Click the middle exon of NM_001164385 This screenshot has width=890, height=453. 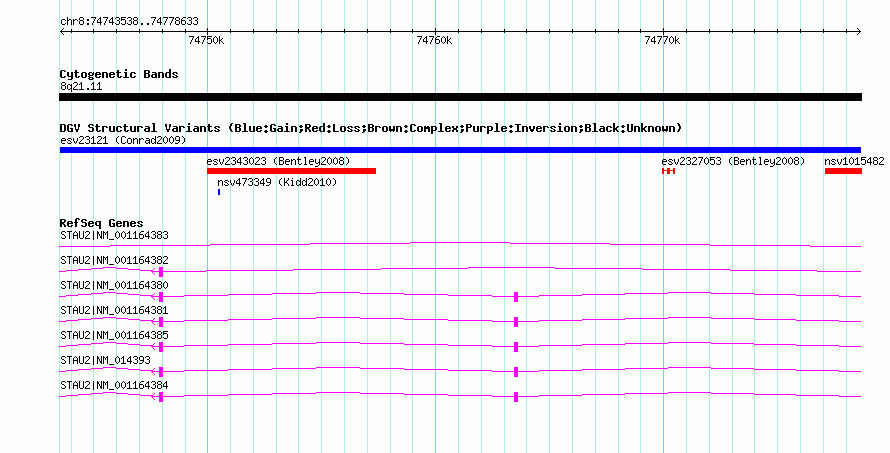tap(516, 347)
